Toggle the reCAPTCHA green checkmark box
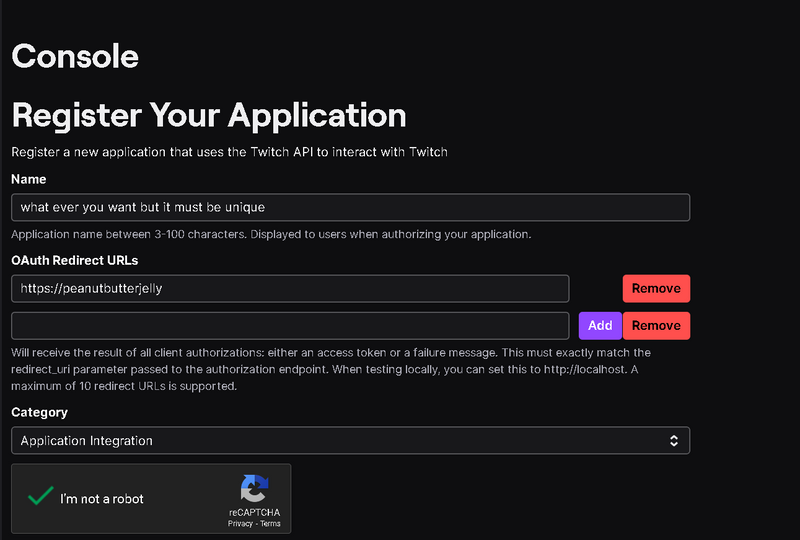The width and height of the screenshot is (800, 540). [x=41, y=497]
